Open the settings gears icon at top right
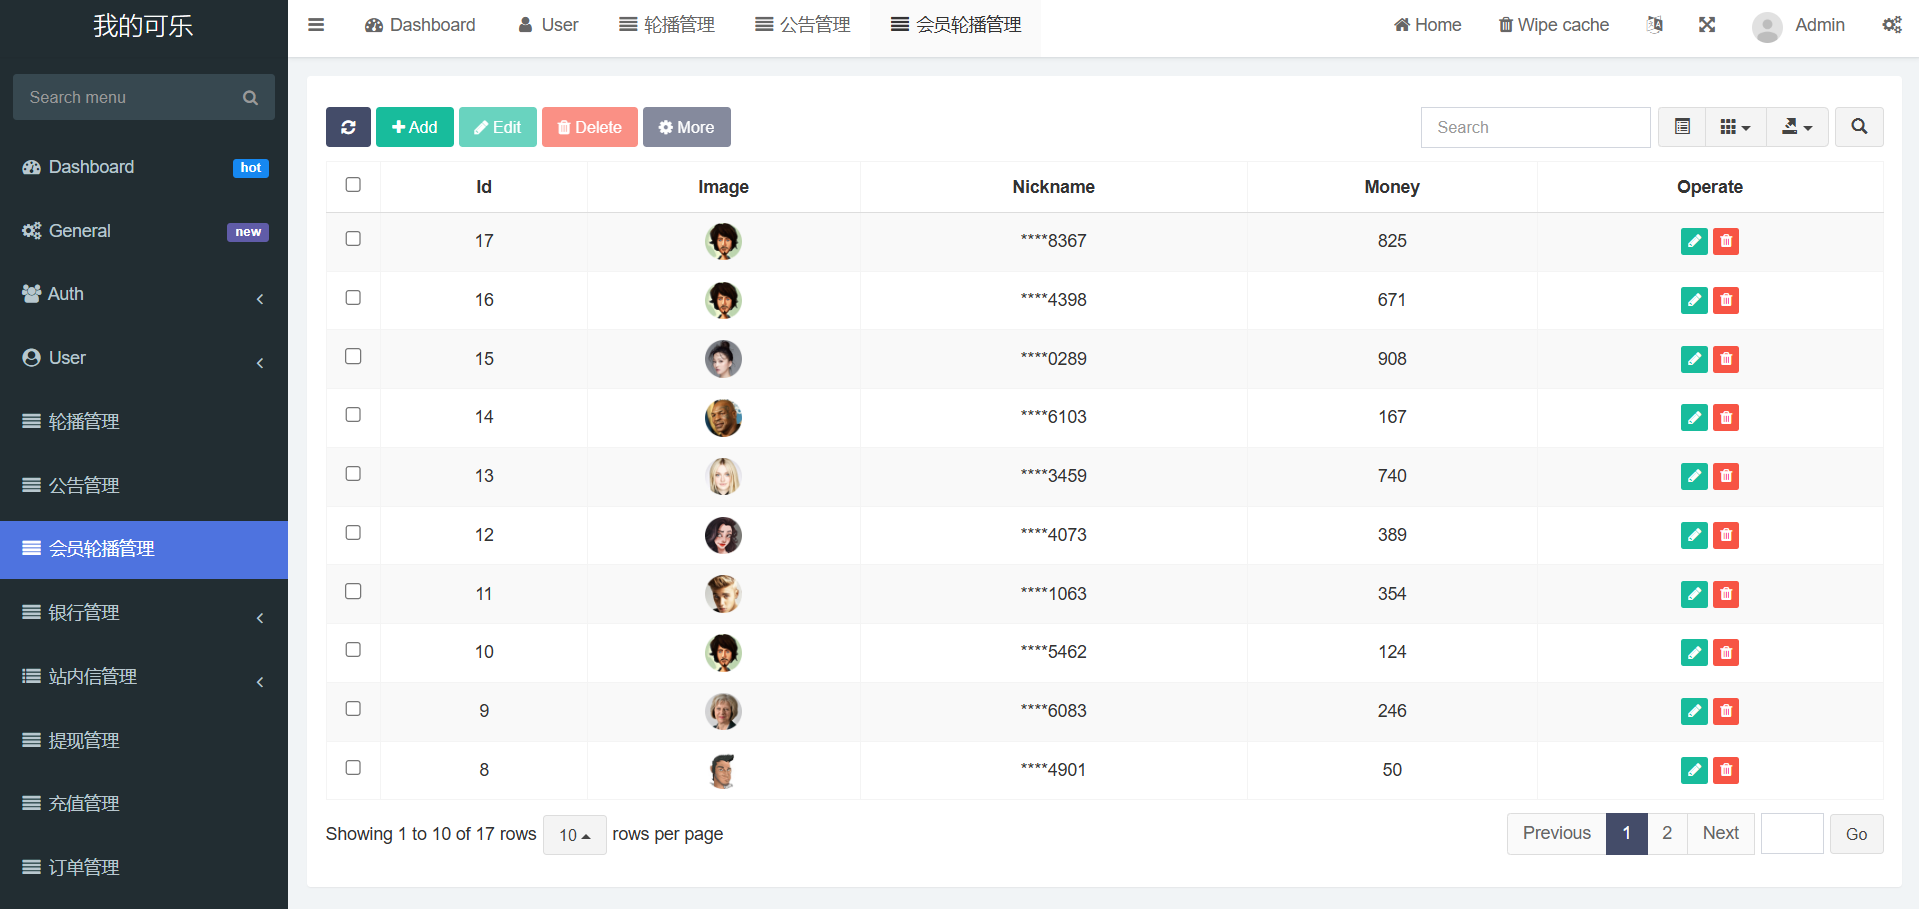1919x909 pixels. 1892,25
